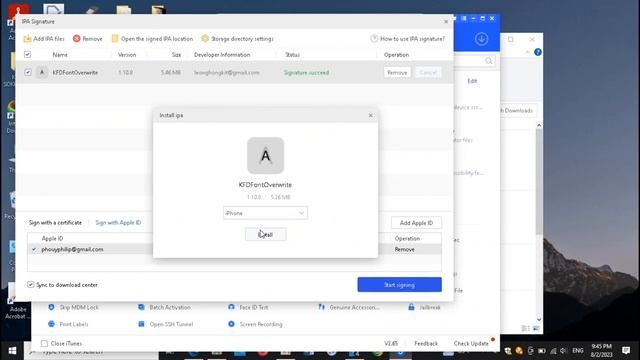The height and width of the screenshot is (360, 640).
Task: Click the Explorer vertical scrollbar
Action: click(x=539, y=182)
